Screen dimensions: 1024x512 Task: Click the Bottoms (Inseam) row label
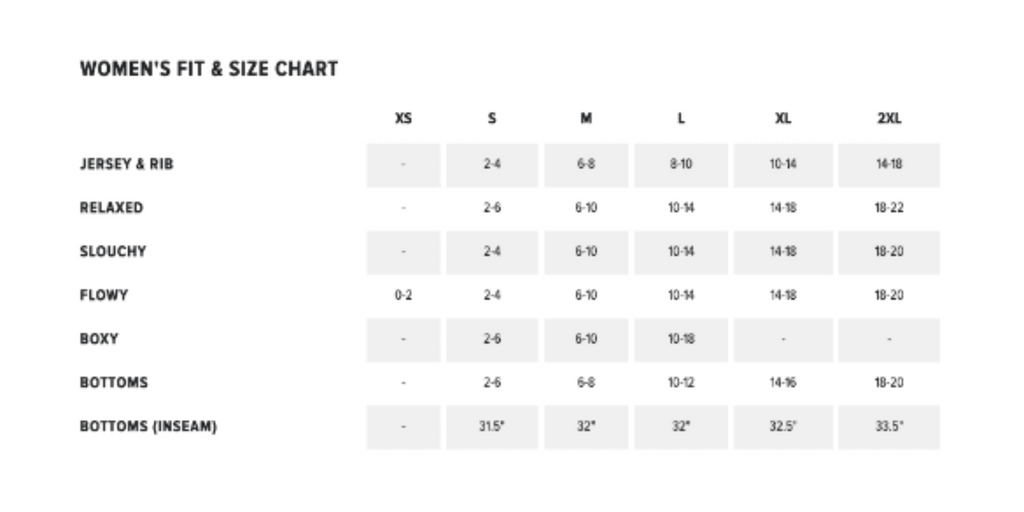point(148,426)
